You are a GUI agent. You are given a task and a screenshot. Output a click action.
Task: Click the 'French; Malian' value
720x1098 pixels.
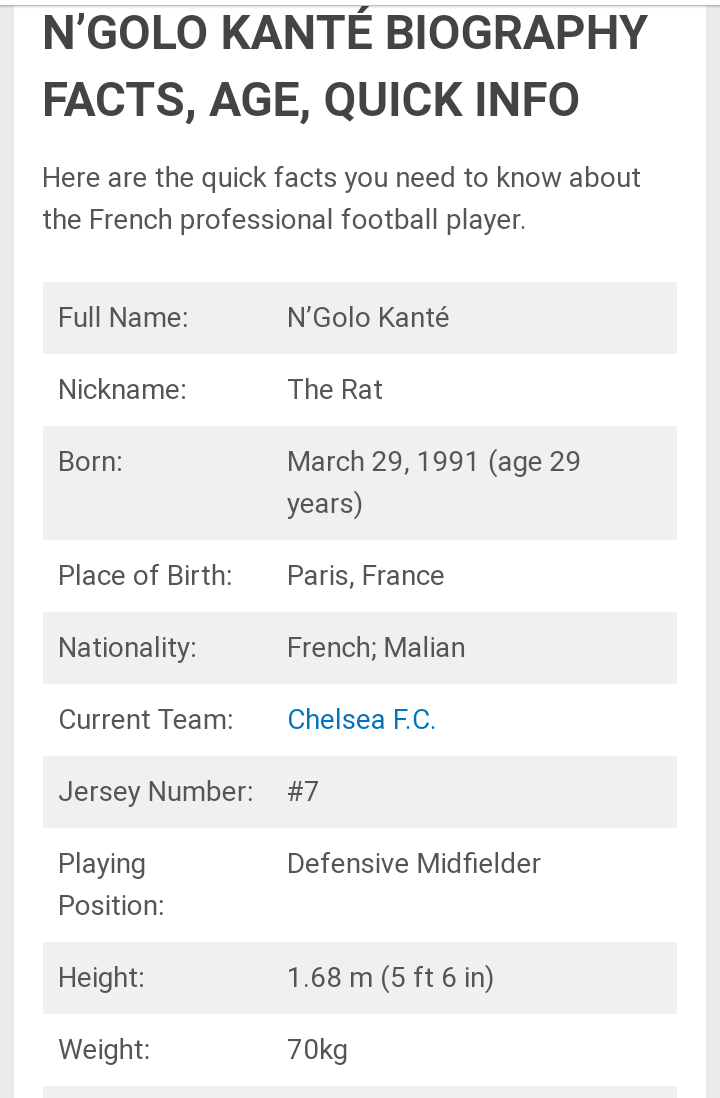(376, 648)
